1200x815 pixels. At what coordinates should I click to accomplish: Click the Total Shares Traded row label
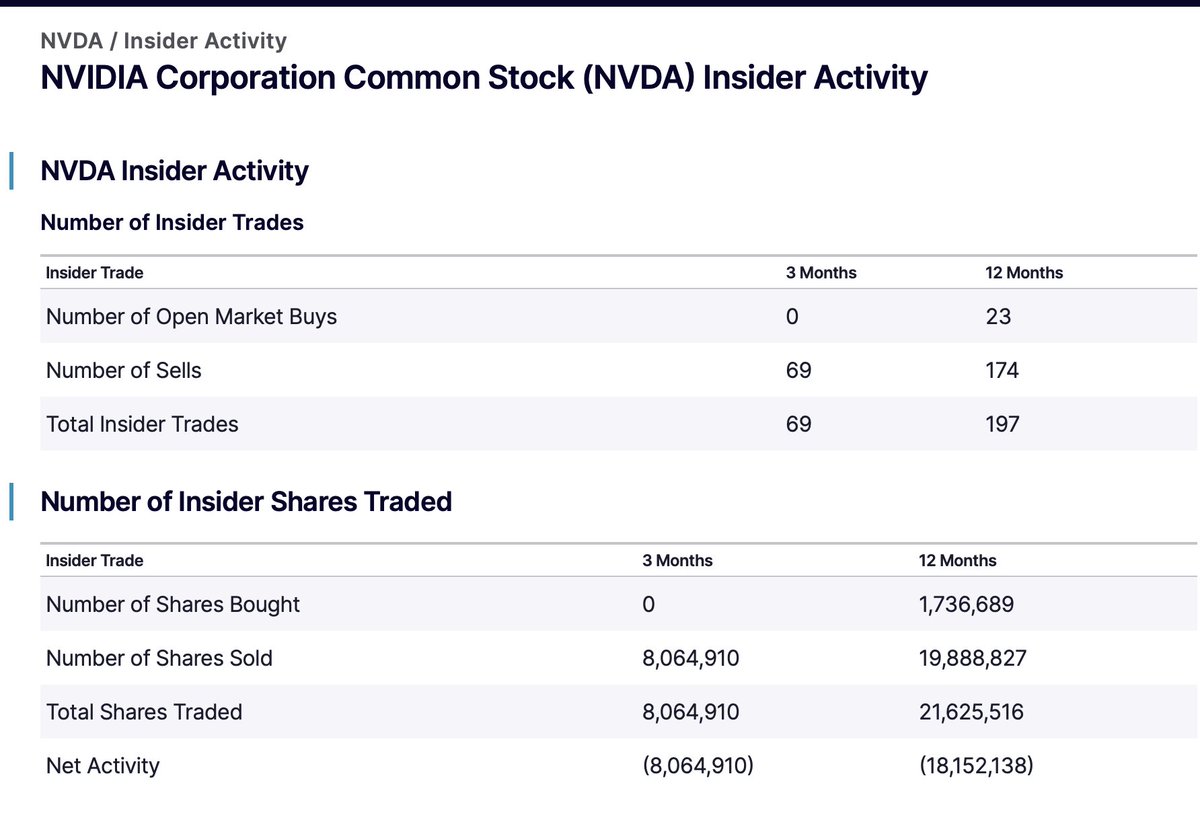point(144,712)
